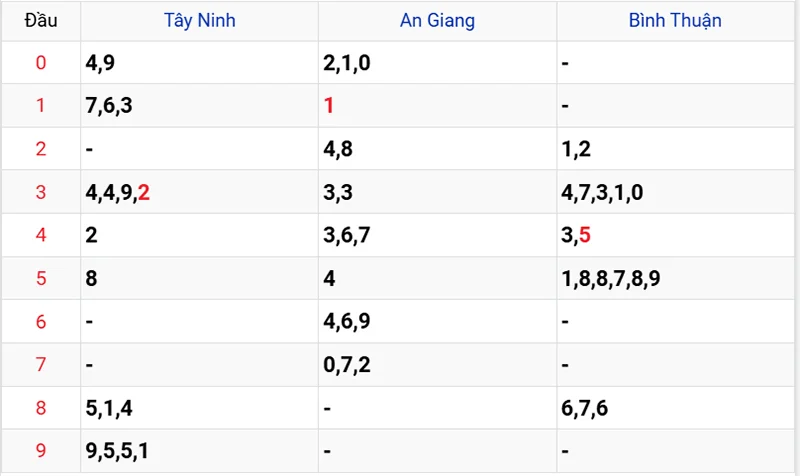Click the Tây Ninh column header
Viewport: 800px width, 476px height.
coord(200,20)
